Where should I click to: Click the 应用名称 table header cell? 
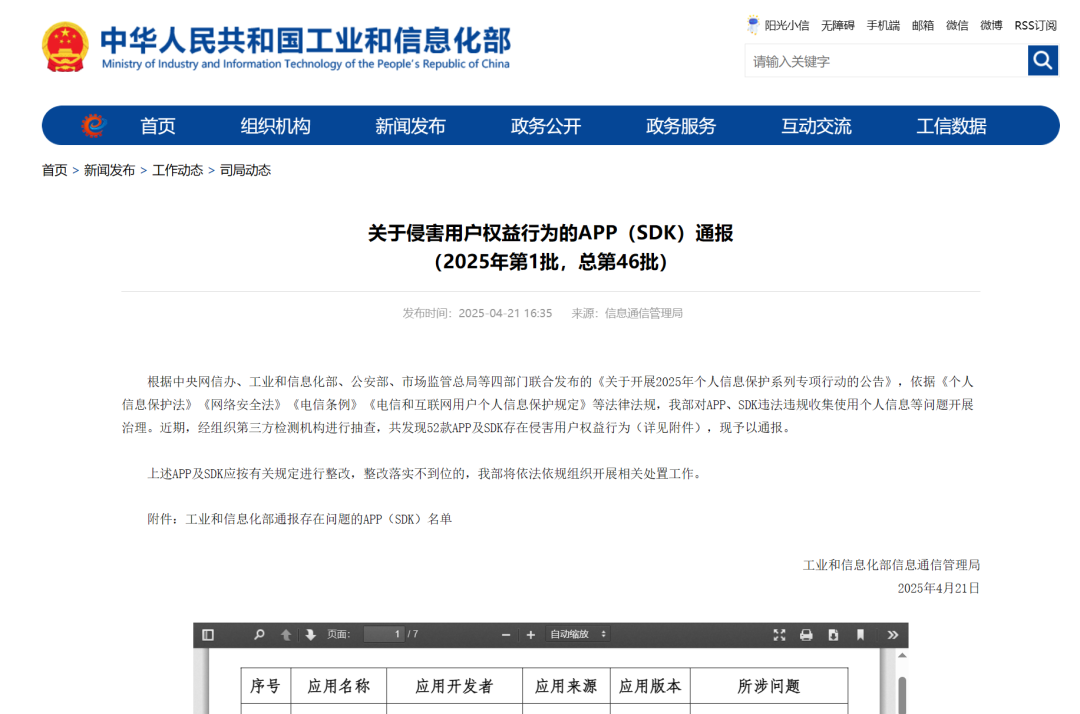pyautogui.click(x=339, y=686)
